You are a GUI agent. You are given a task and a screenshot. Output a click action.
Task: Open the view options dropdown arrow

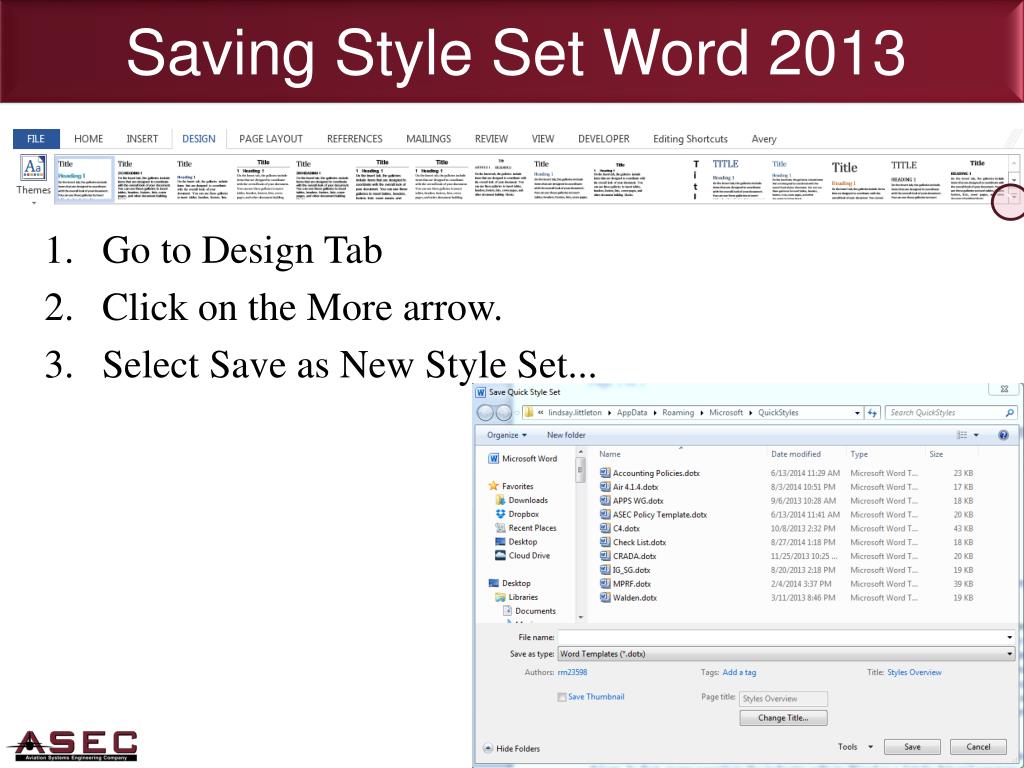976,435
